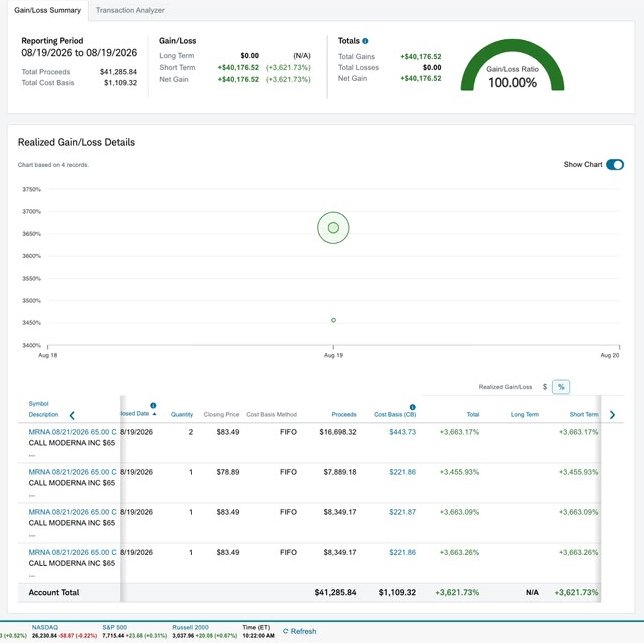Select the dollar sign Realized Gain/Loss view

[545, 387]
